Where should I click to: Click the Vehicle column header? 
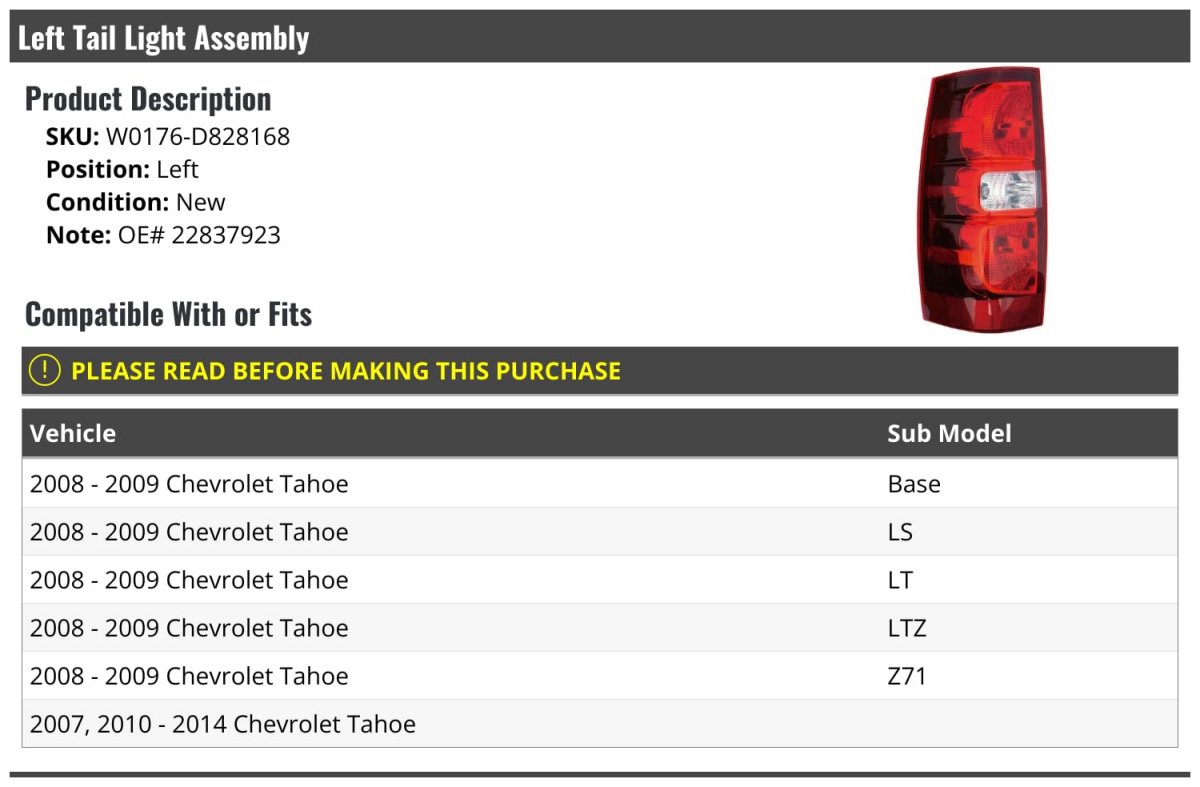(x=73, y=433)
